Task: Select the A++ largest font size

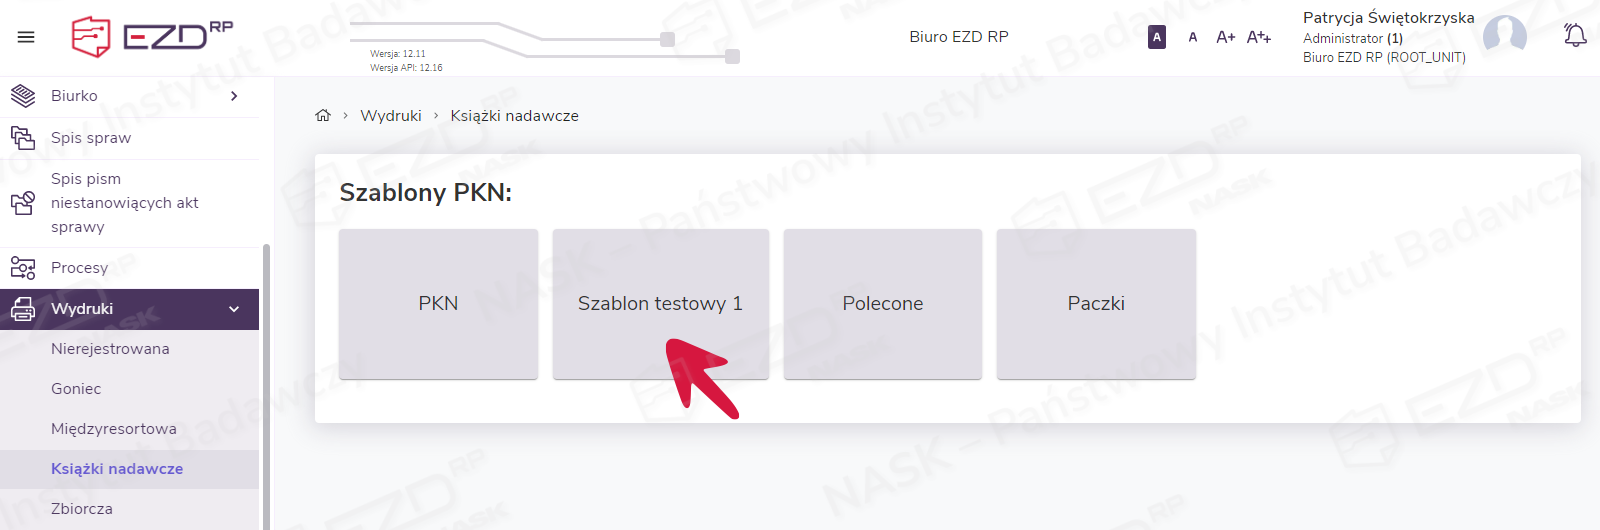Action: point(1258,37)
